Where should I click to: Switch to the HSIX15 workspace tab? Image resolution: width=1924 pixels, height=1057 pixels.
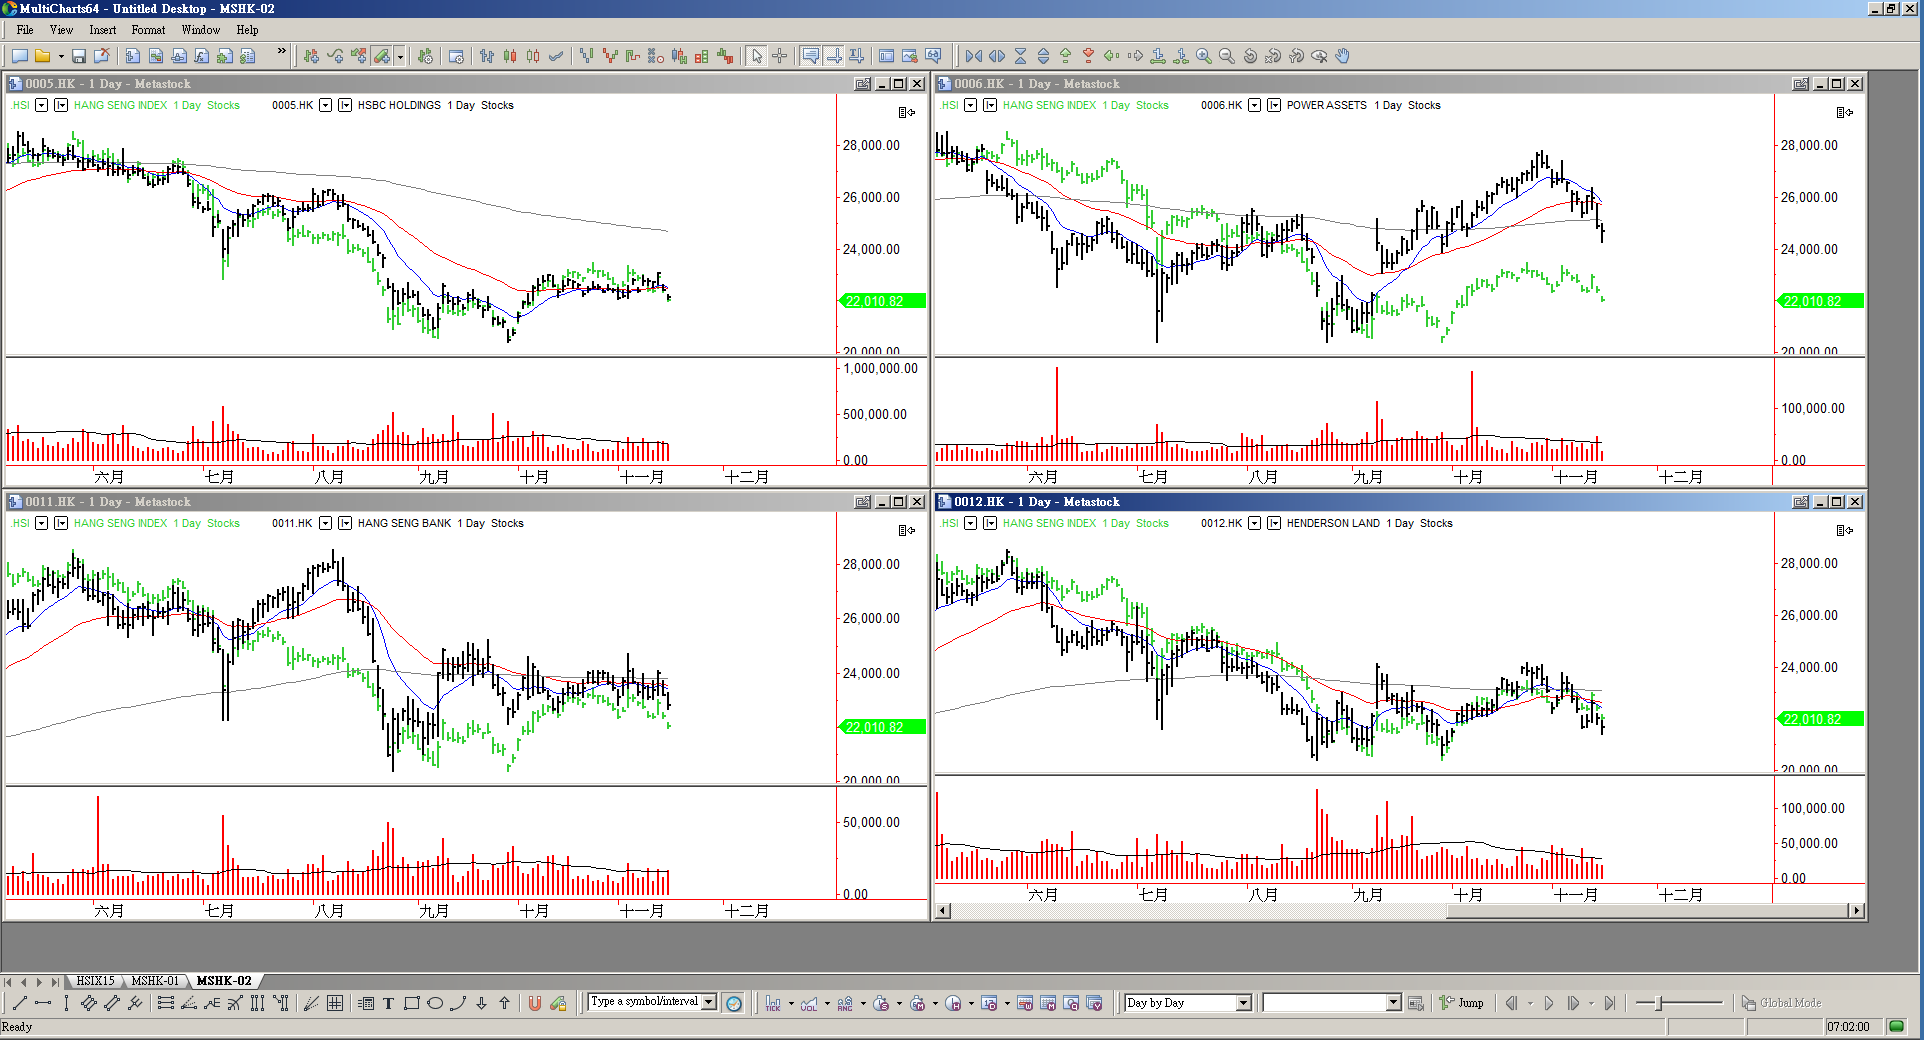(96, 981)
